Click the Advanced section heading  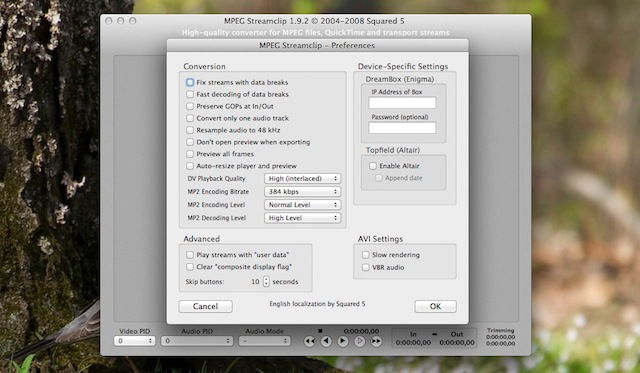click(x=201, y=239)
